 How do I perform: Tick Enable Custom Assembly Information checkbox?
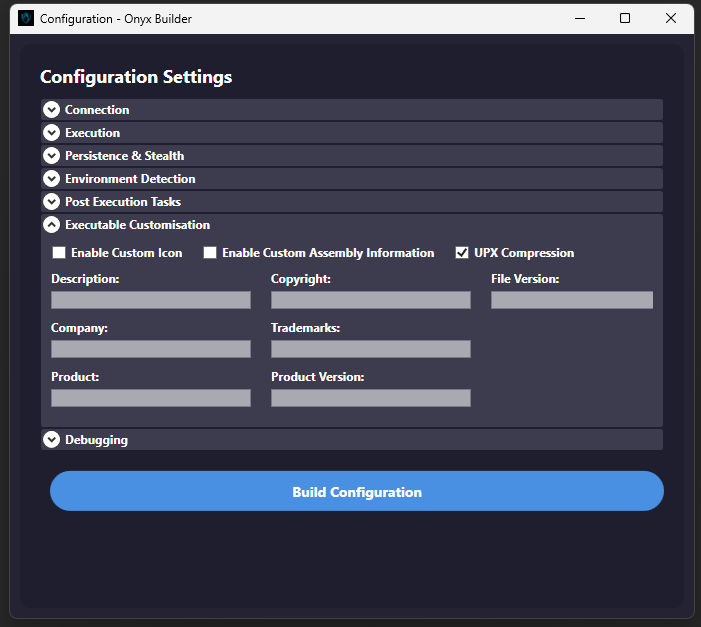point(210,253)
